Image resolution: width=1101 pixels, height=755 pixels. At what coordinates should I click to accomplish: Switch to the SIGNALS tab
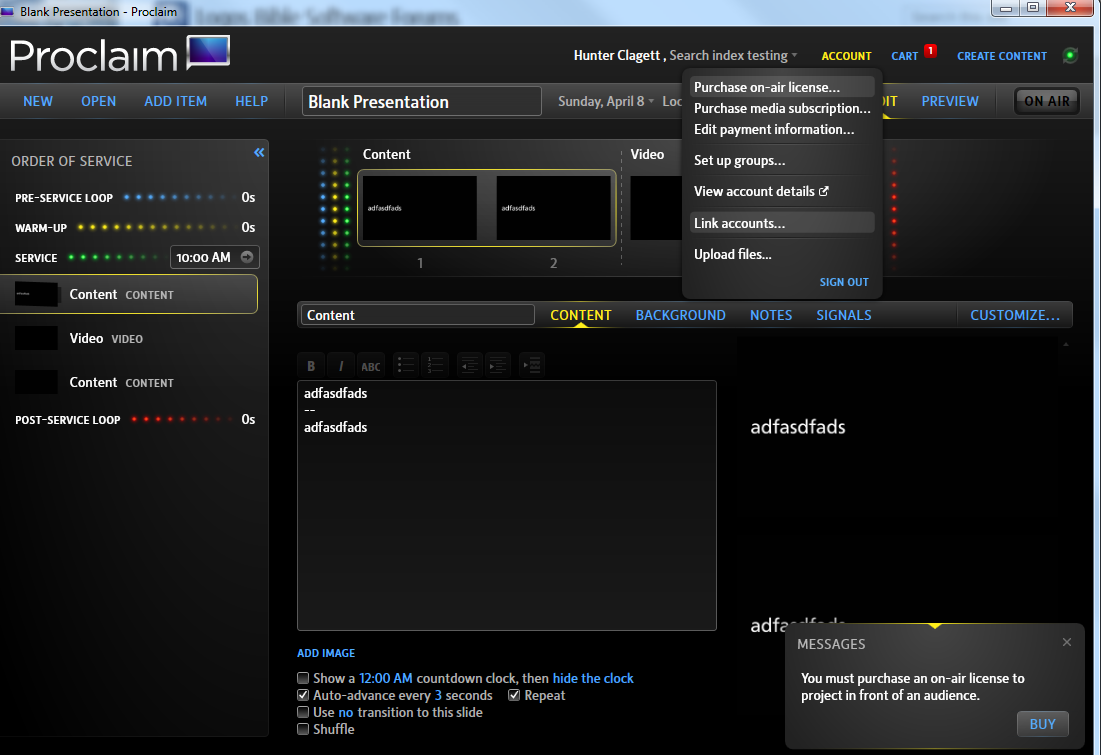click(x=844, y=315)
